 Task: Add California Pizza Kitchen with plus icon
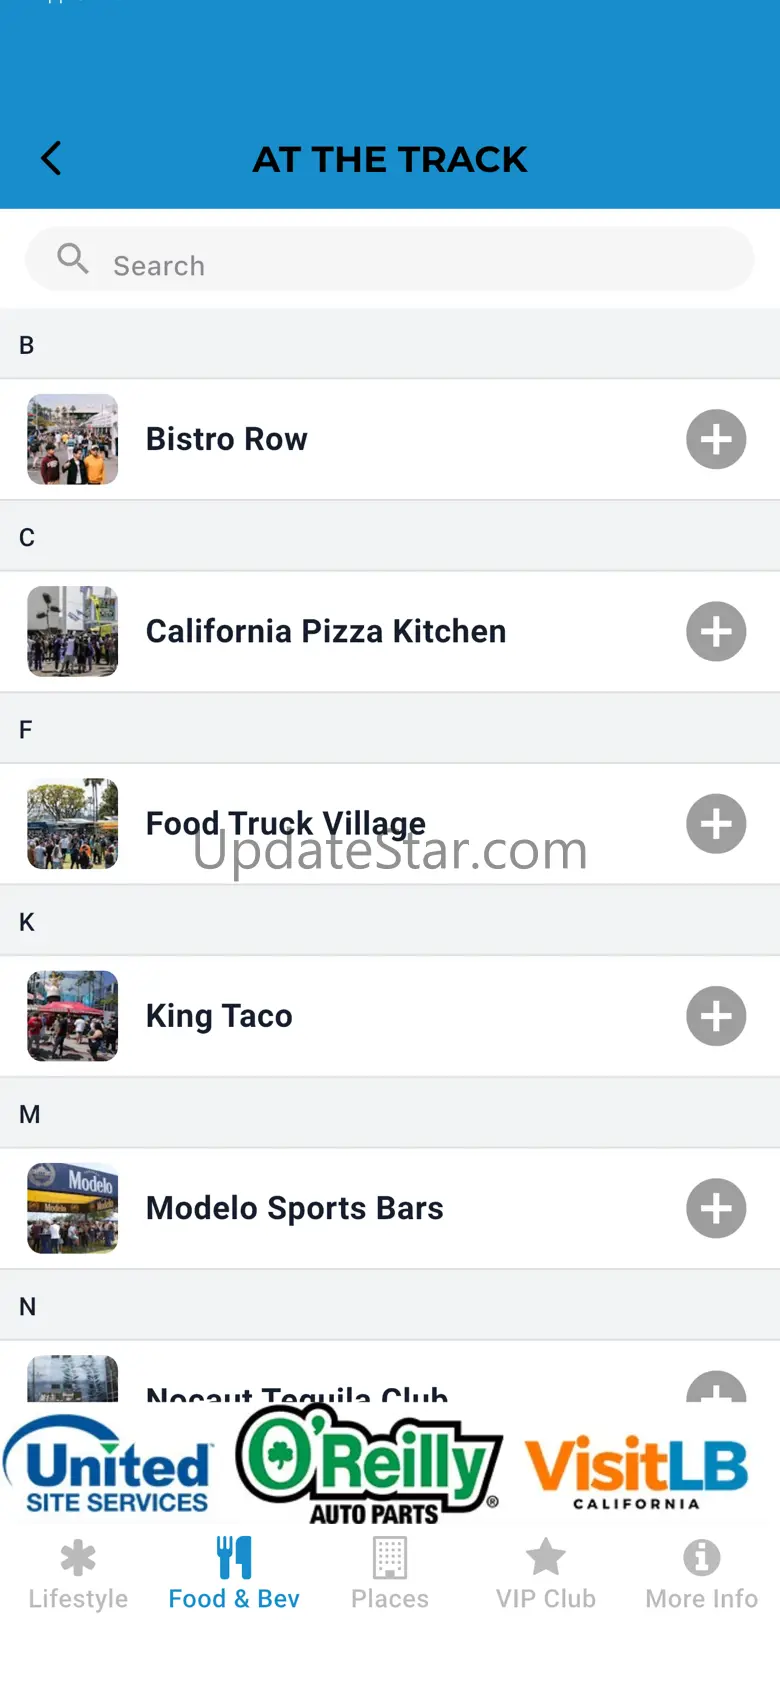pos(716,631)
